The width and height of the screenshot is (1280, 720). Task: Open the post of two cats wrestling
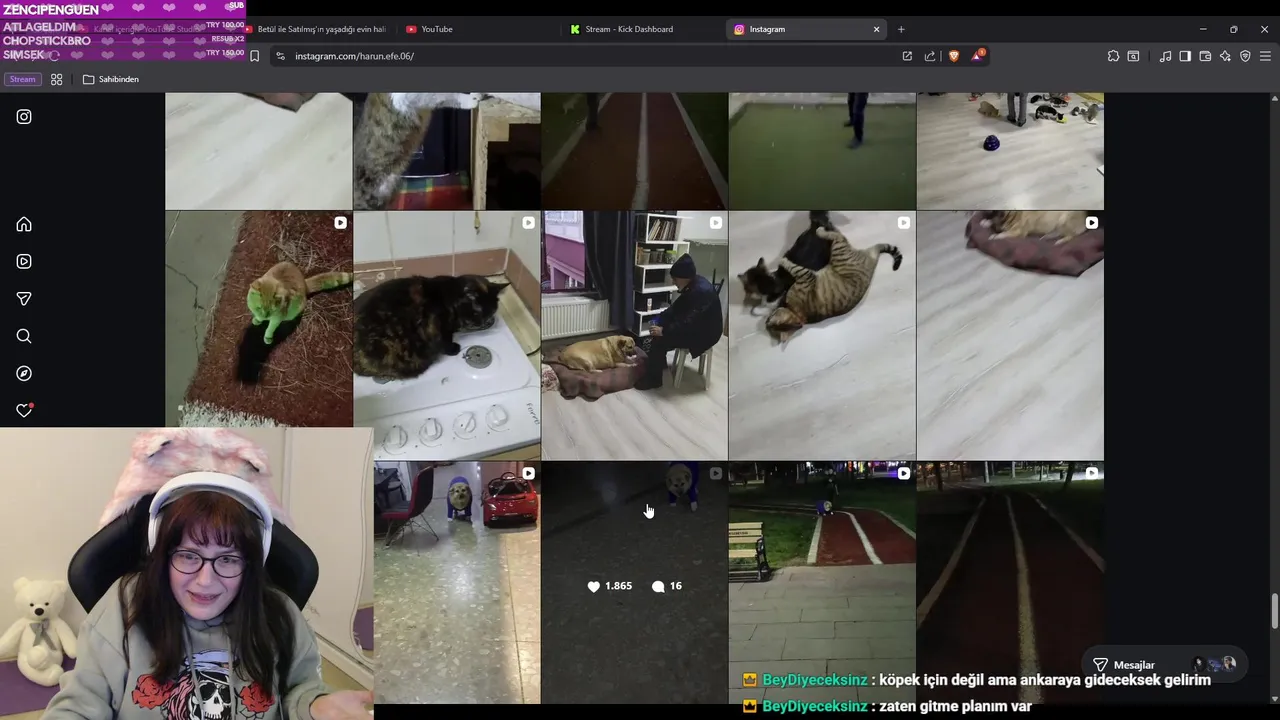coord(822,335)
